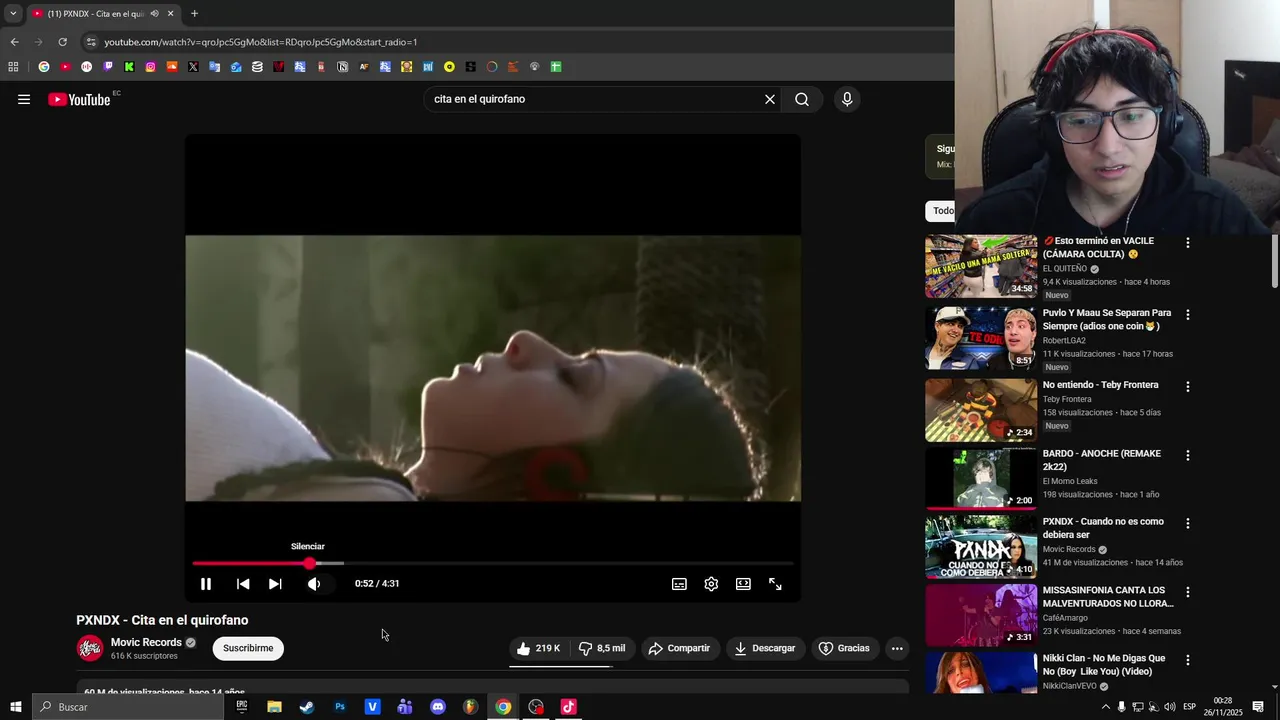Open options for 'BARDO - ANOCHE' video
Screen dimensions: 1280x720
click(x=1188, y=455)
